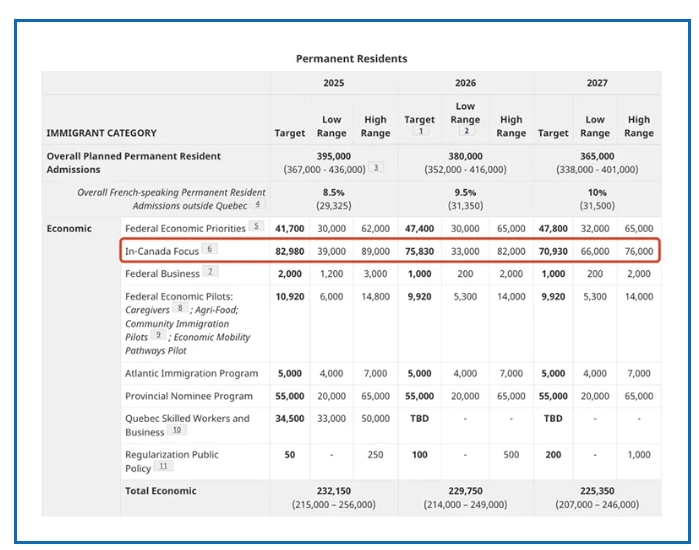Click the 2026 overall admissions figure 380,000

point(465,156)
